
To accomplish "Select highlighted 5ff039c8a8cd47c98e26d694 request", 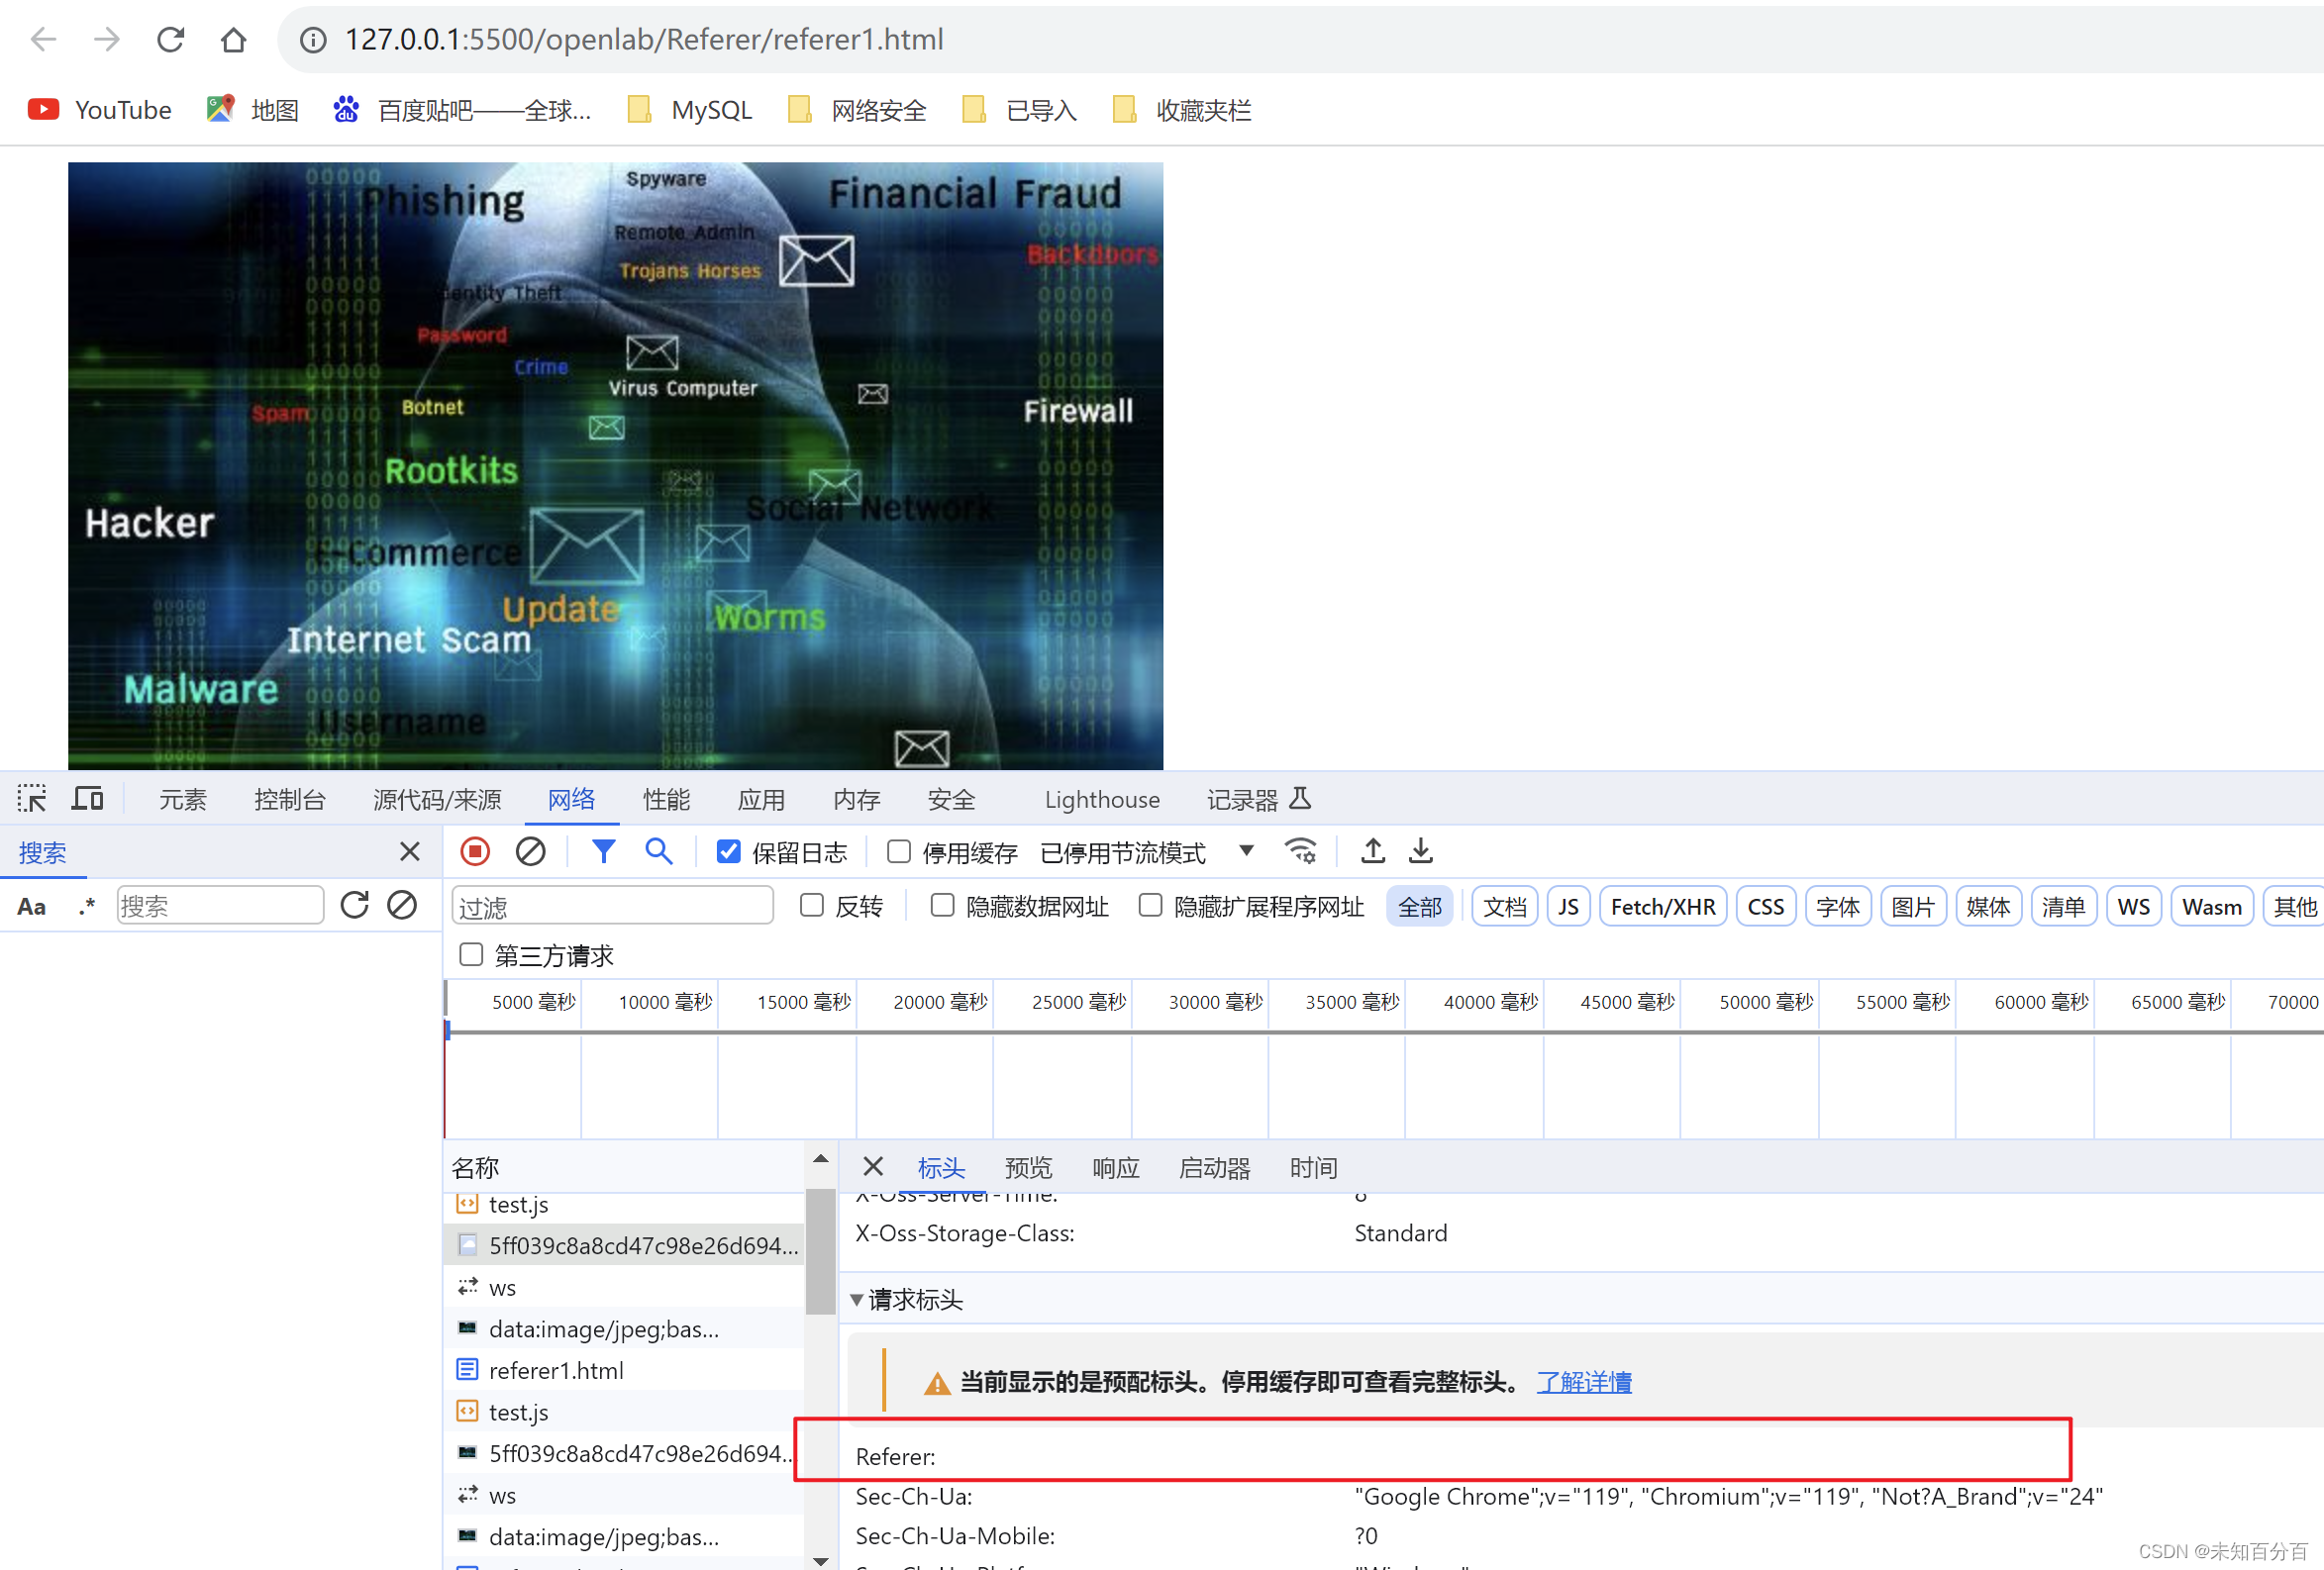I will point(626,1245).
